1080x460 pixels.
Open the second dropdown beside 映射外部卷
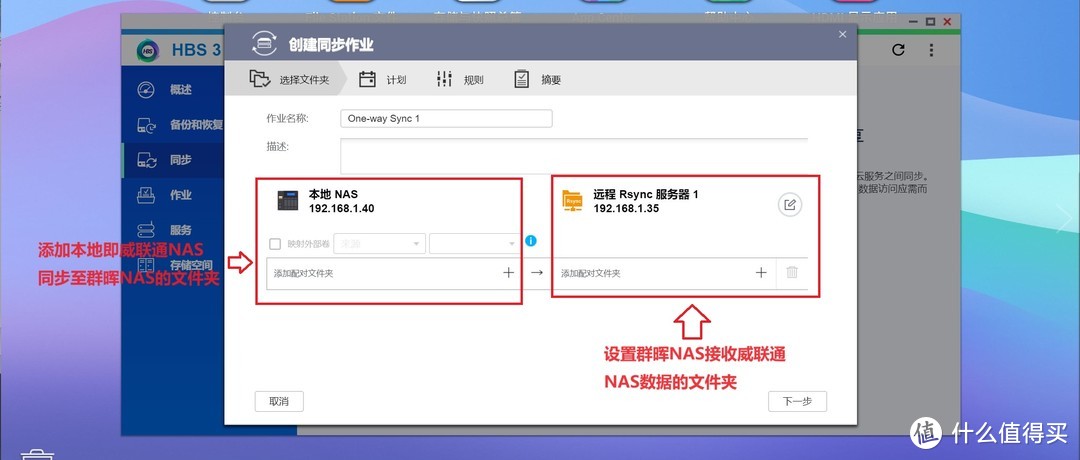coord(474,244)
